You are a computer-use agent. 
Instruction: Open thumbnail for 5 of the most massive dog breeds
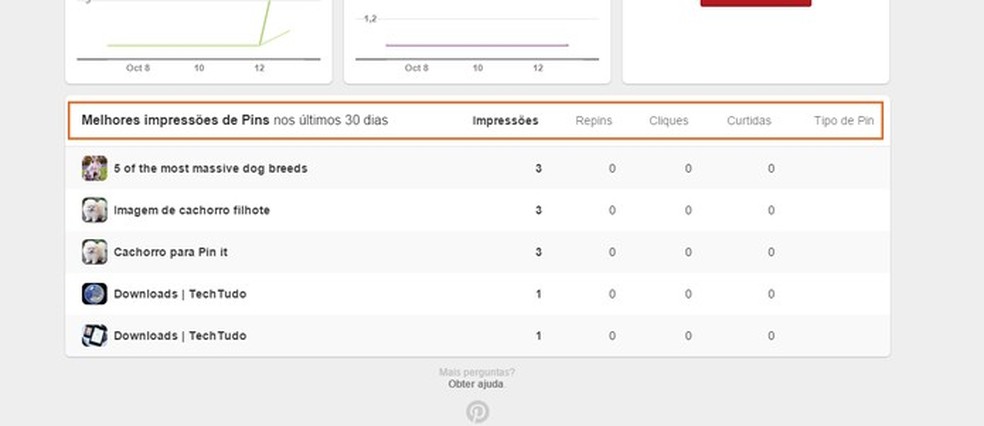coord(94,168)
